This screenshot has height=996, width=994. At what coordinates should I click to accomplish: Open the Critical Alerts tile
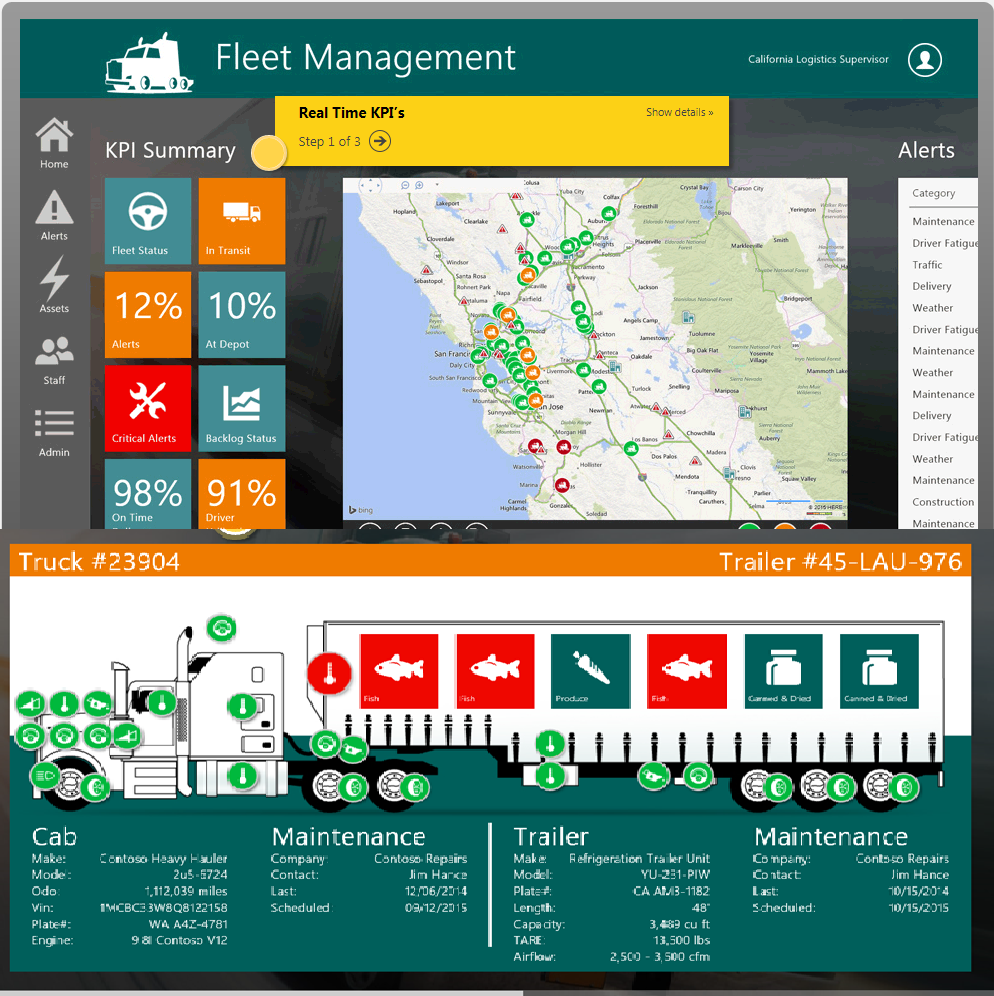tap(148, 408)
